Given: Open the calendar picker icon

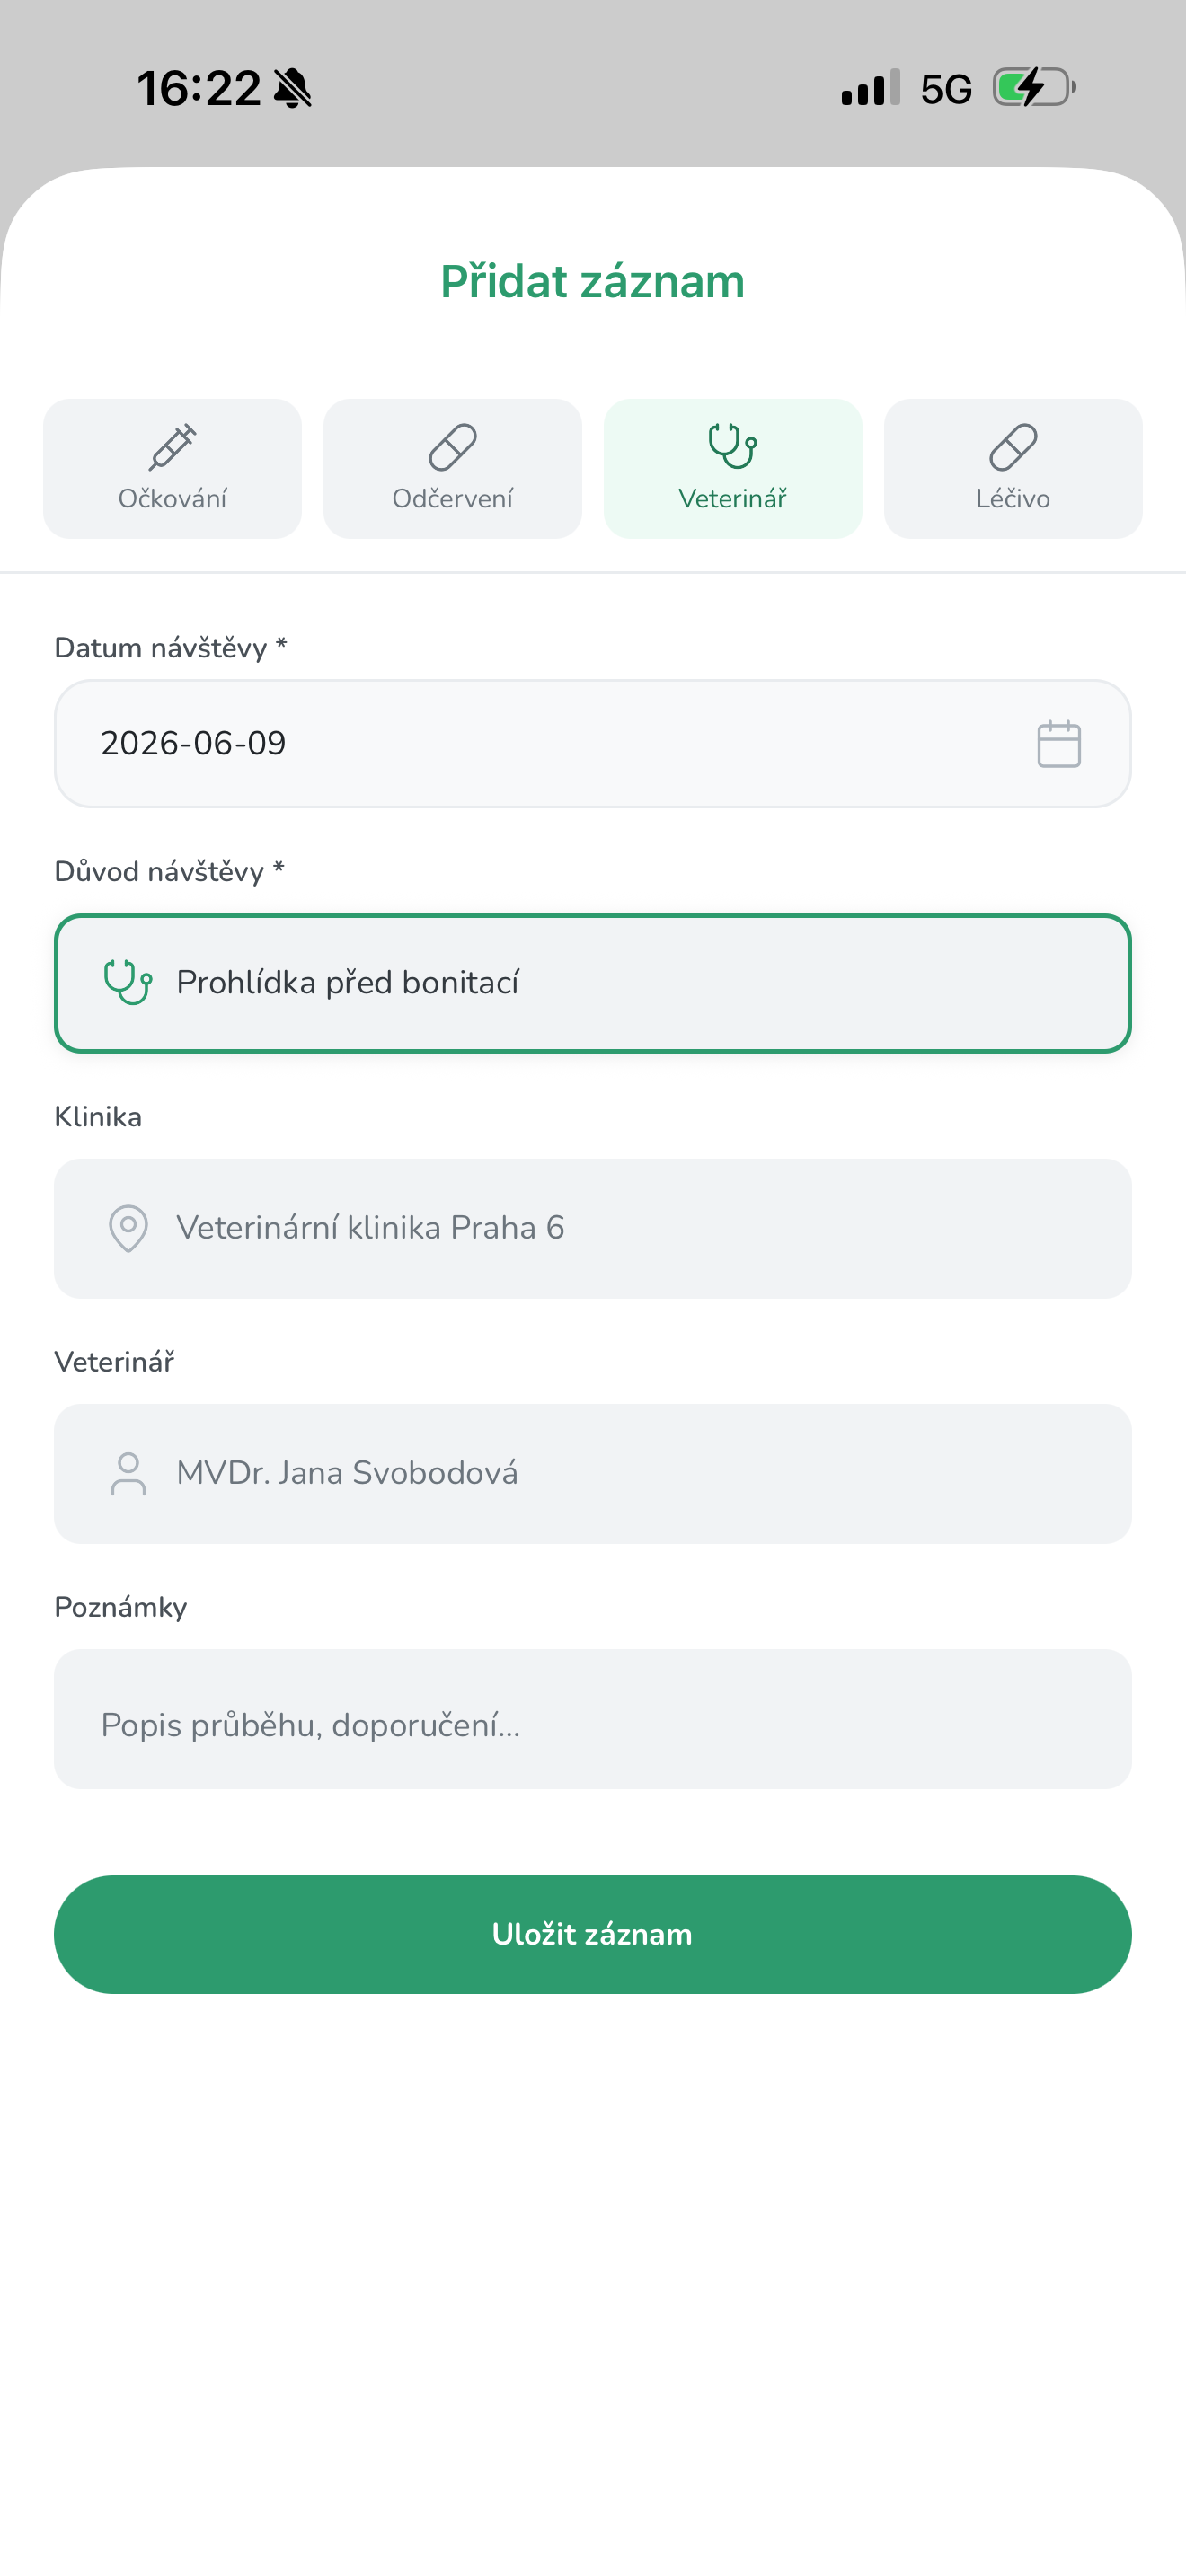Looking at the screenshot, I should 1058,744.
